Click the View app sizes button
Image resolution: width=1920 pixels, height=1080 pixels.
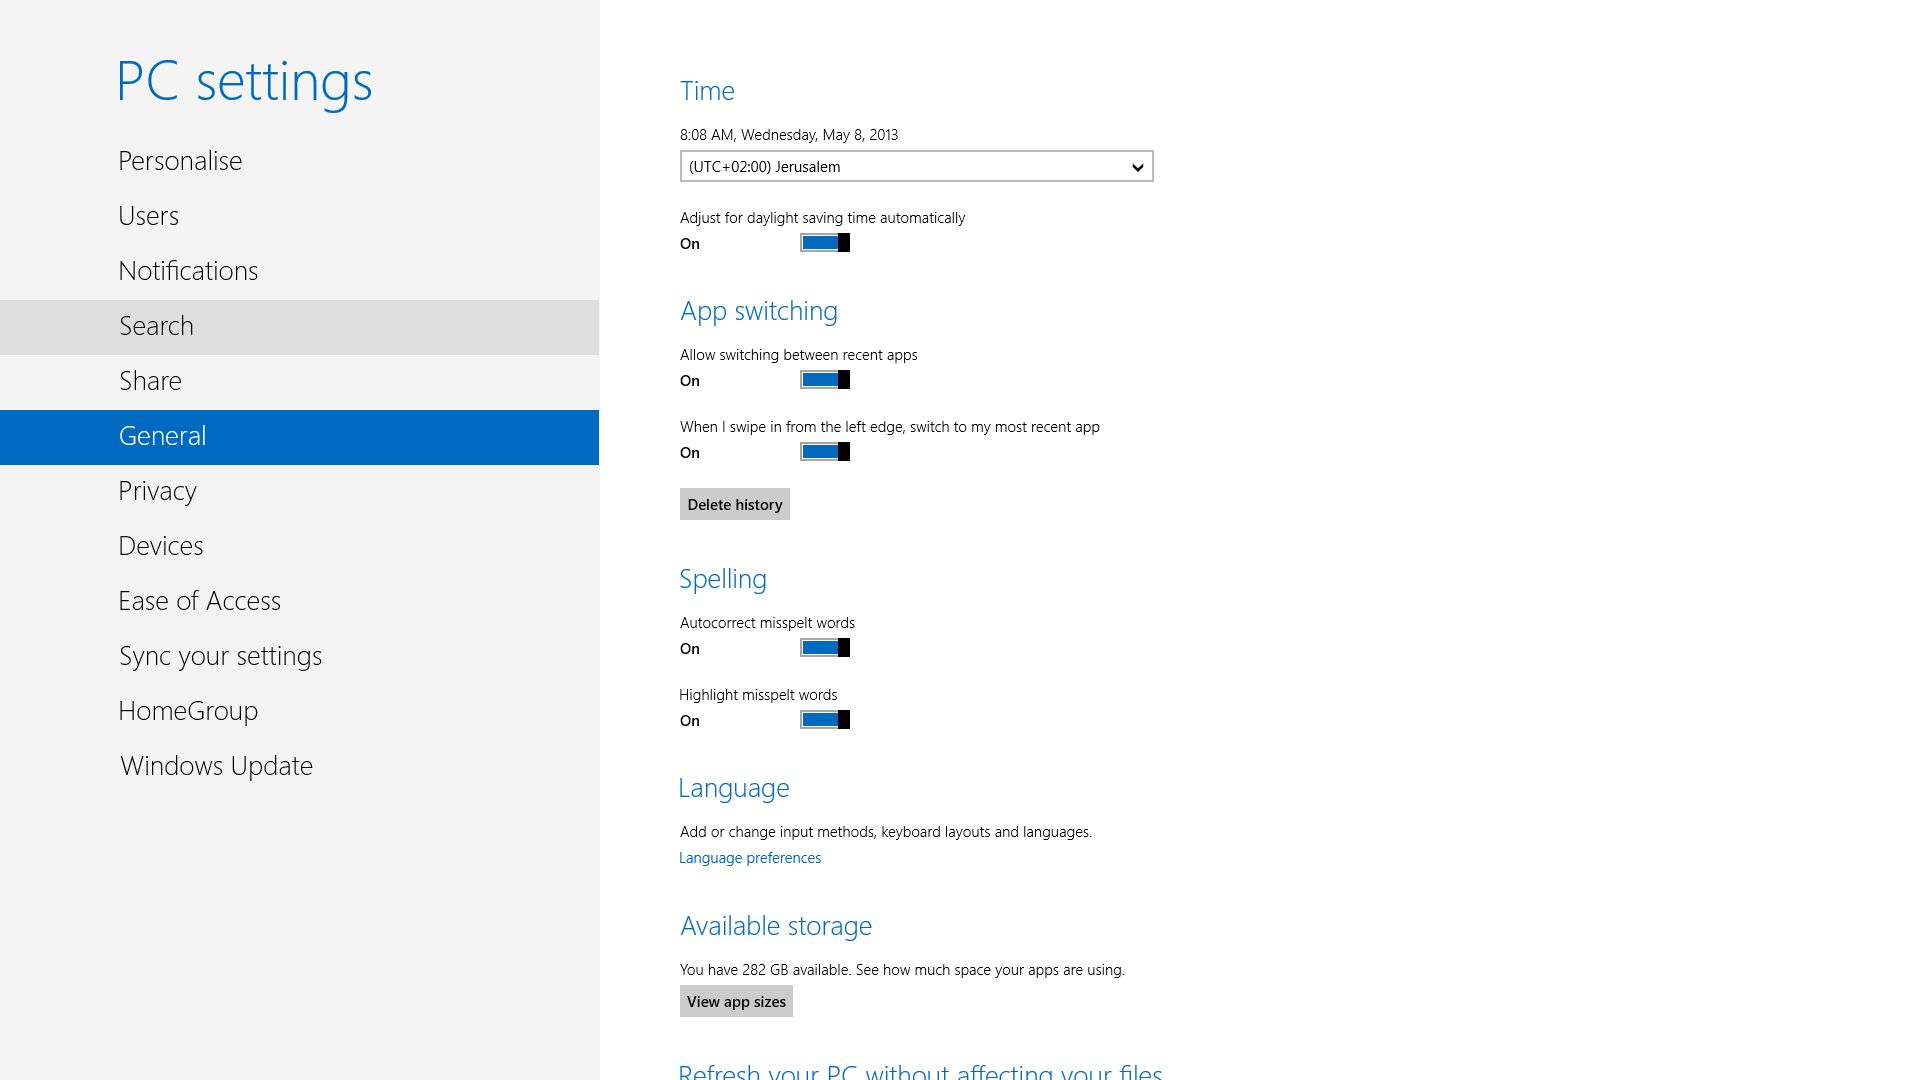(x=736, y=1001)
